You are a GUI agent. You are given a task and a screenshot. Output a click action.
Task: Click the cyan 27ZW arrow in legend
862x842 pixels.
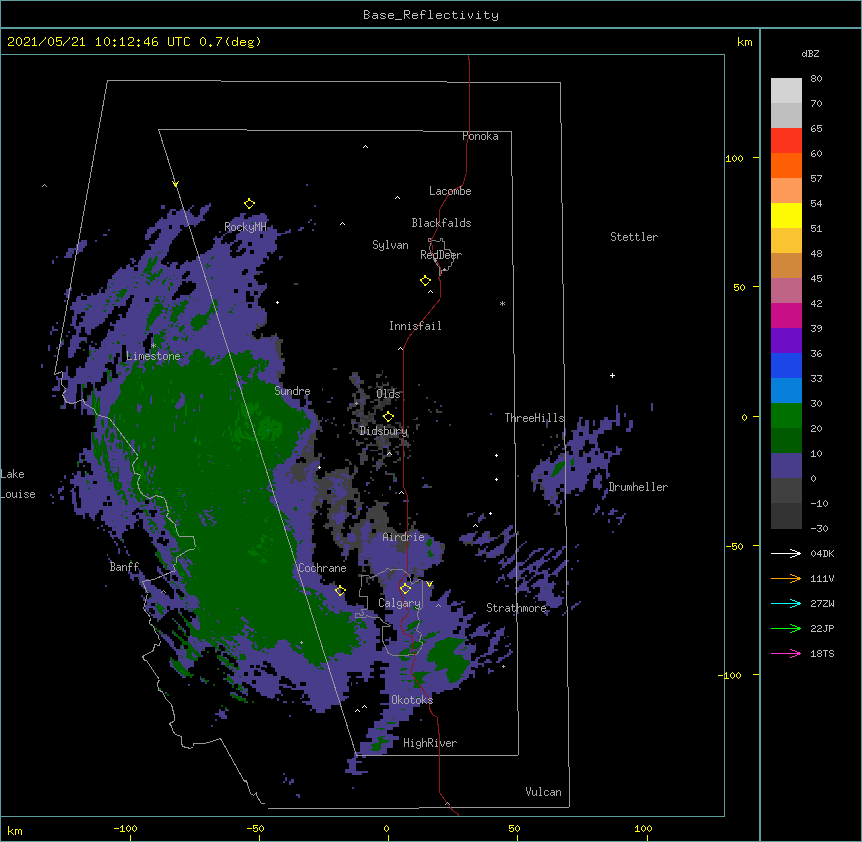coord(786,603)
